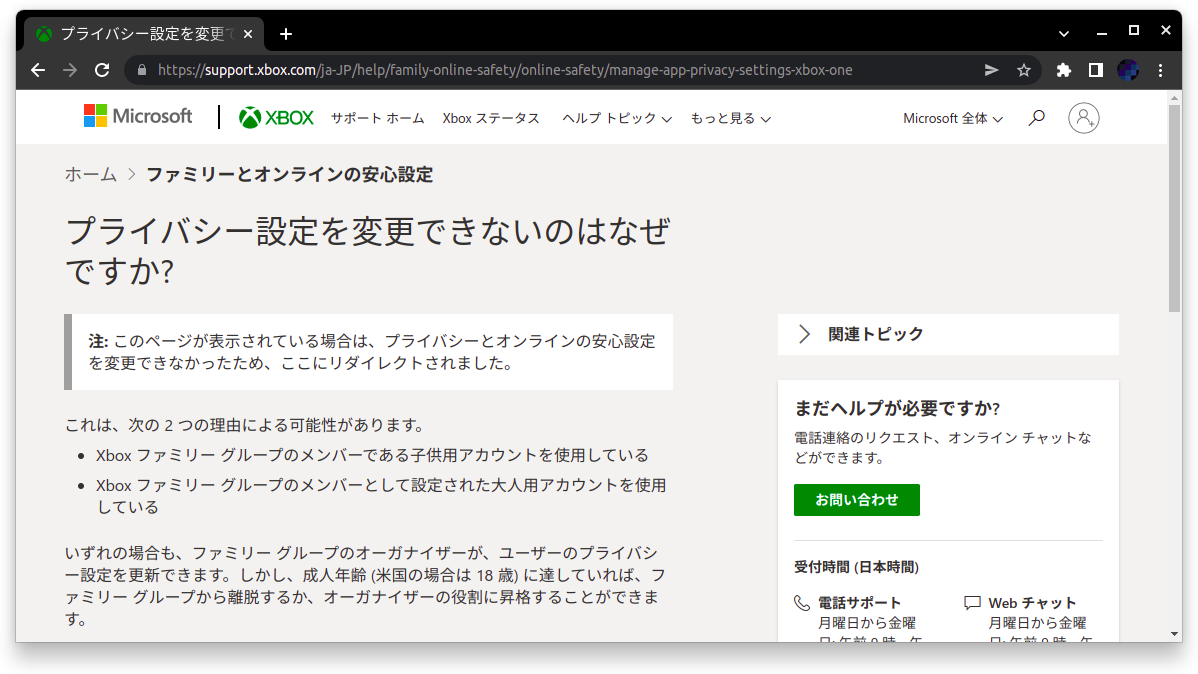
Task: Open the ヘルプ トピック dropdown
Action: 616,117
